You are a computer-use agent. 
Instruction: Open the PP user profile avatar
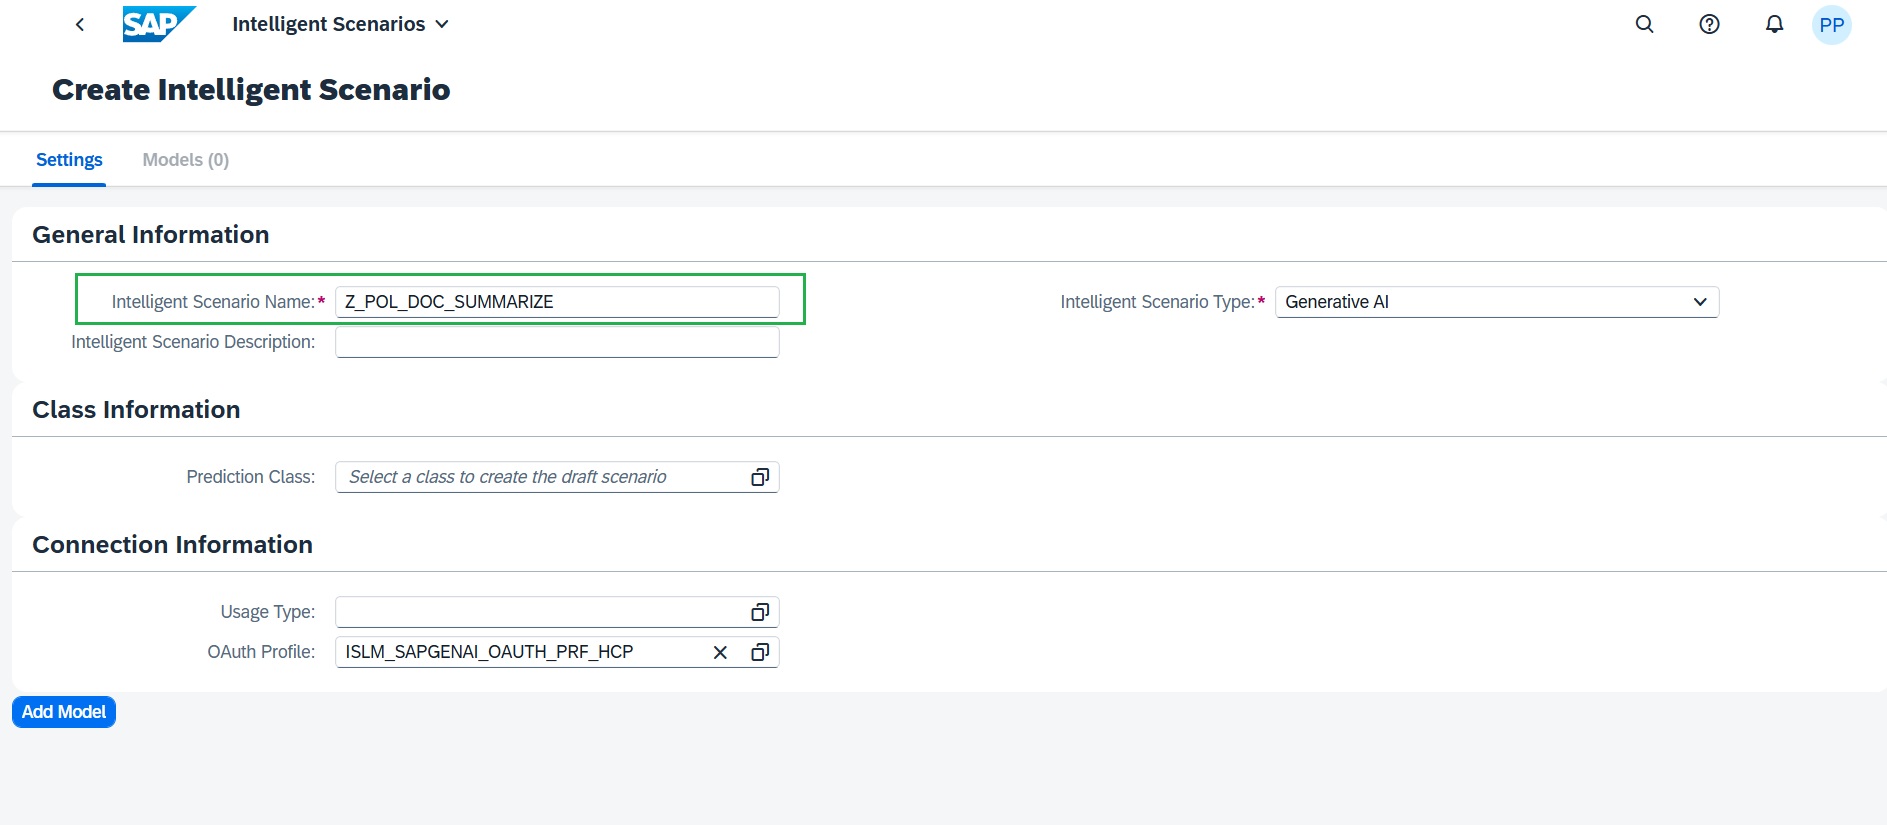coord(1831,25)
